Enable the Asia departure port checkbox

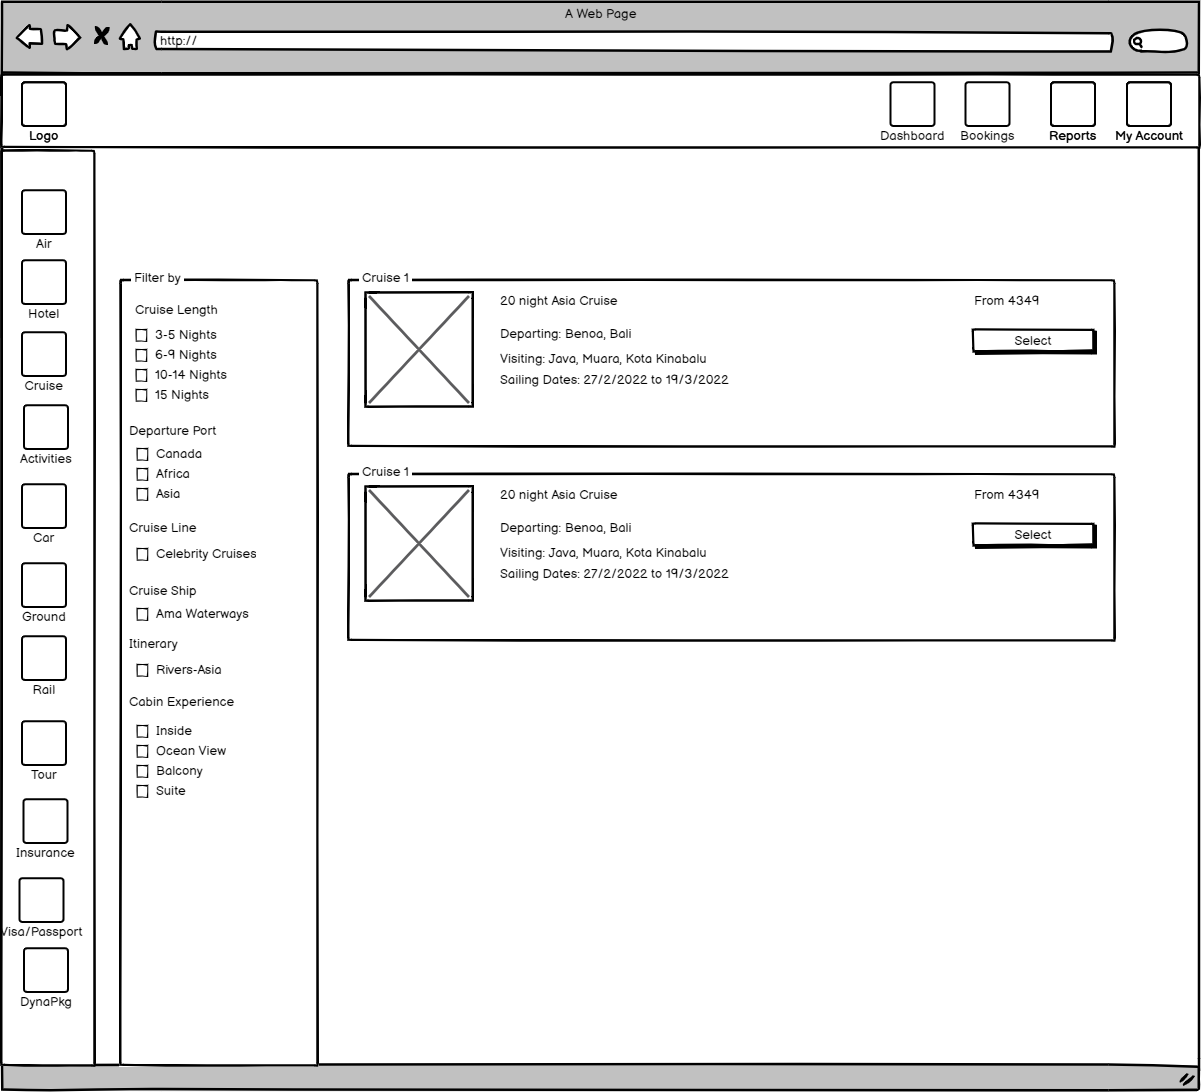[x=142, y=495]
